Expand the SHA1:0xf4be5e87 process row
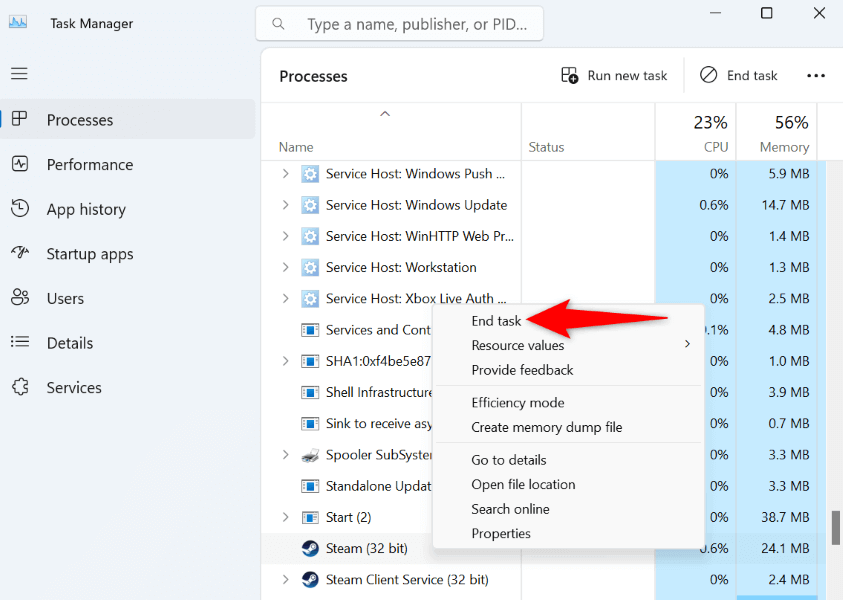This screenshot has width=843, height=600. 285,361
